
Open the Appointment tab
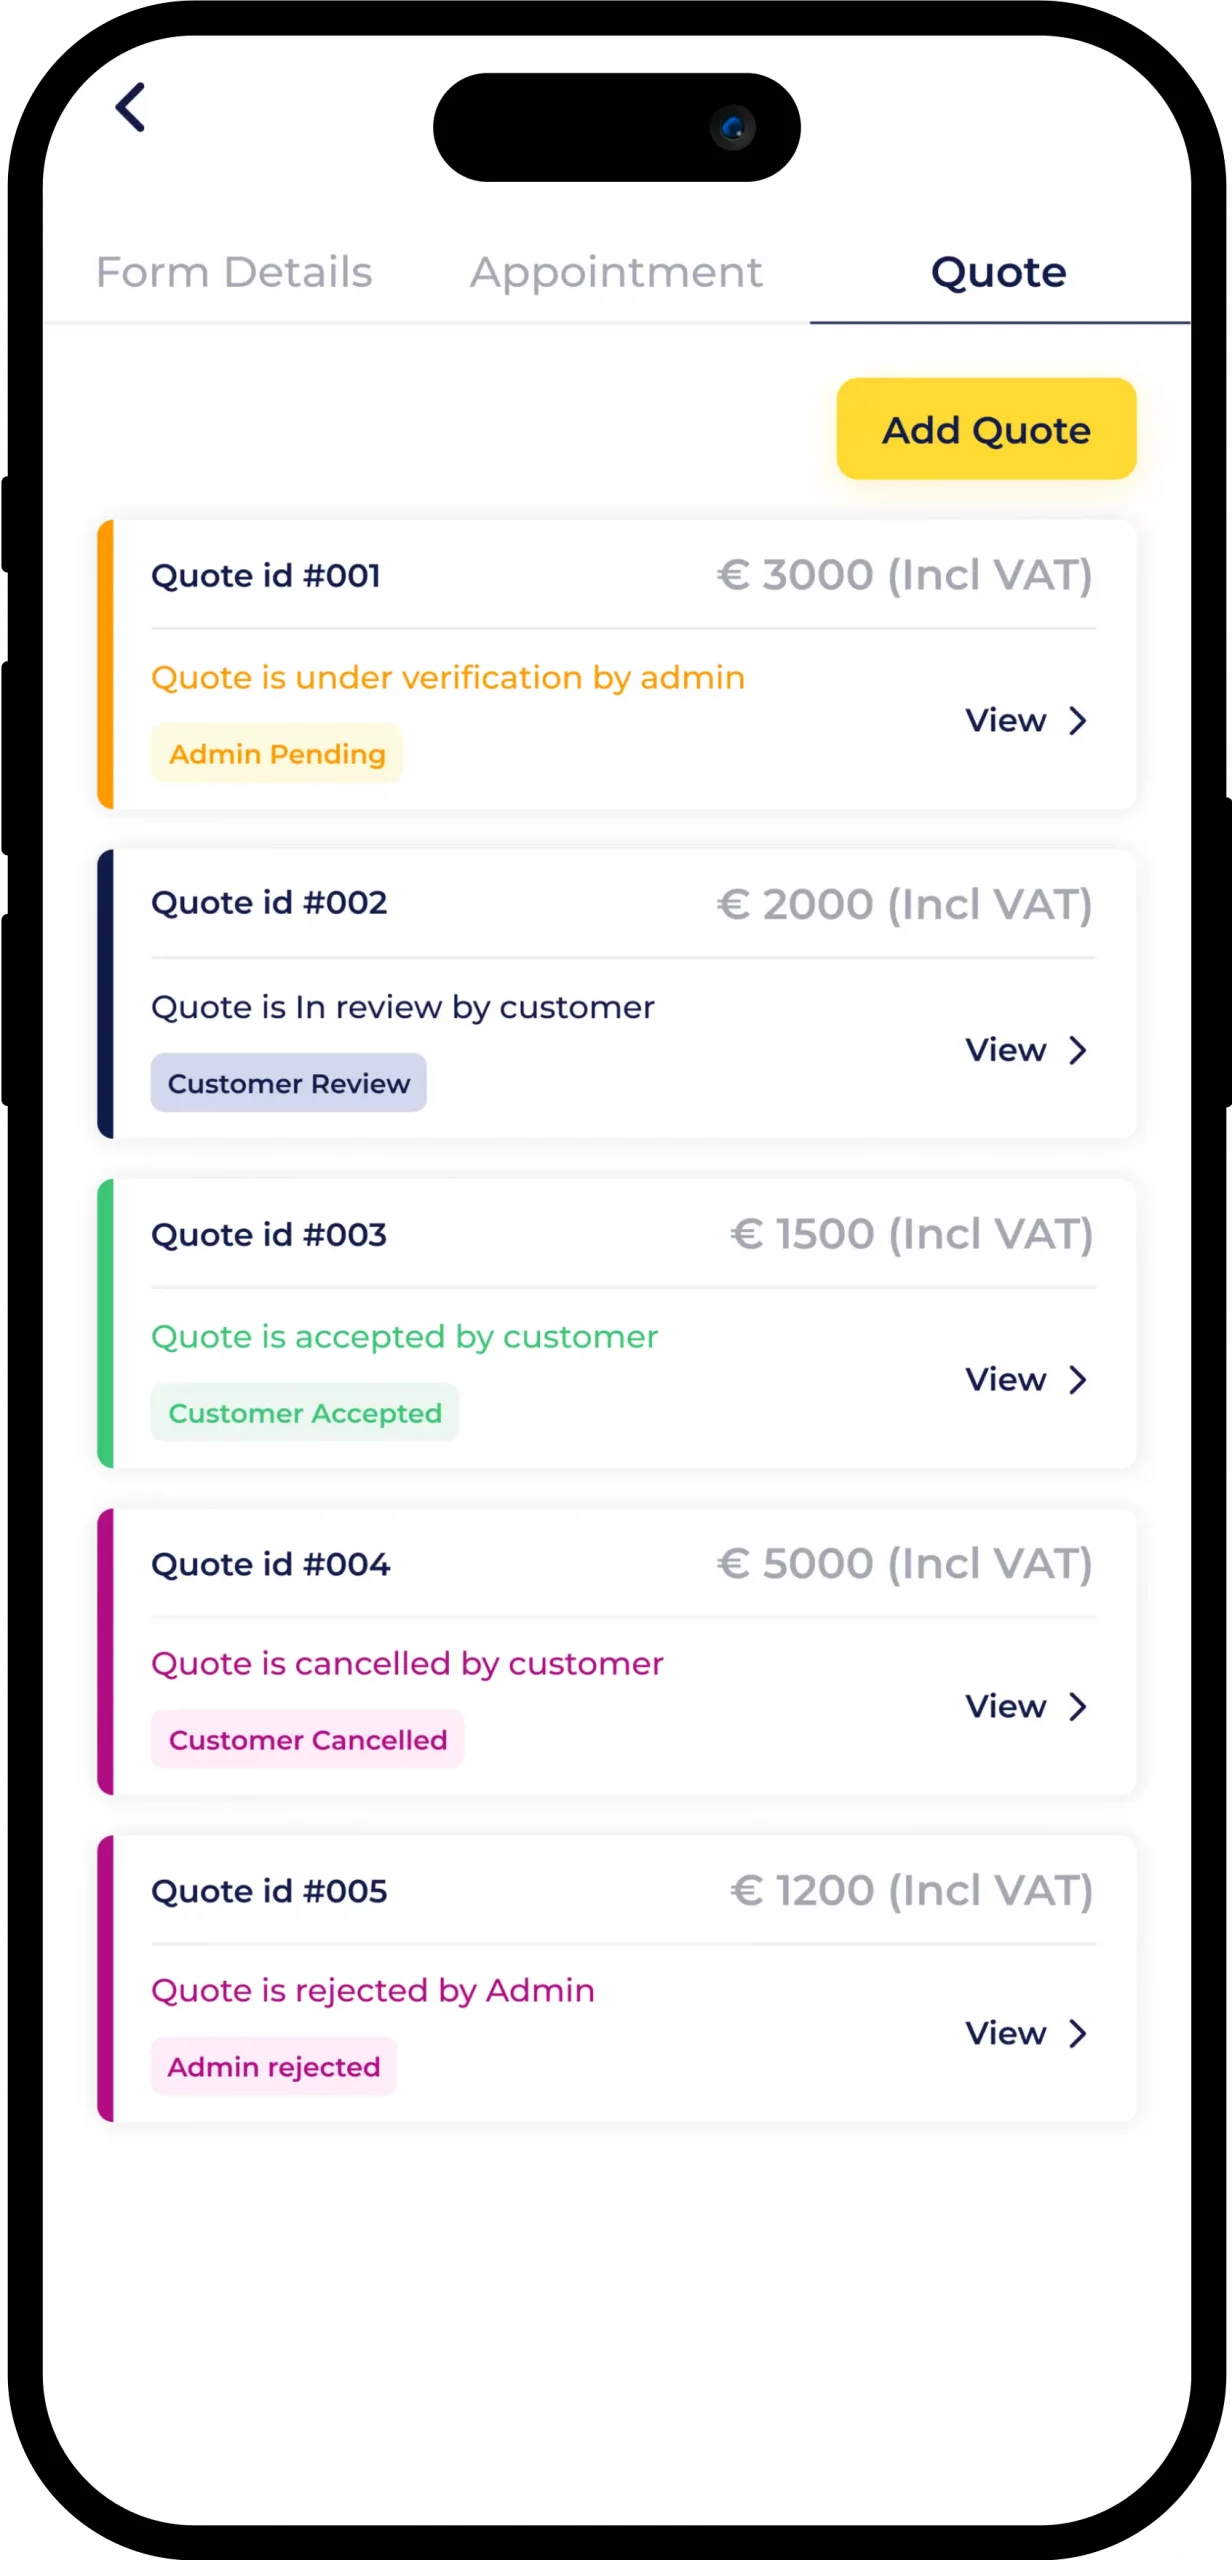(x=616, y=272)
